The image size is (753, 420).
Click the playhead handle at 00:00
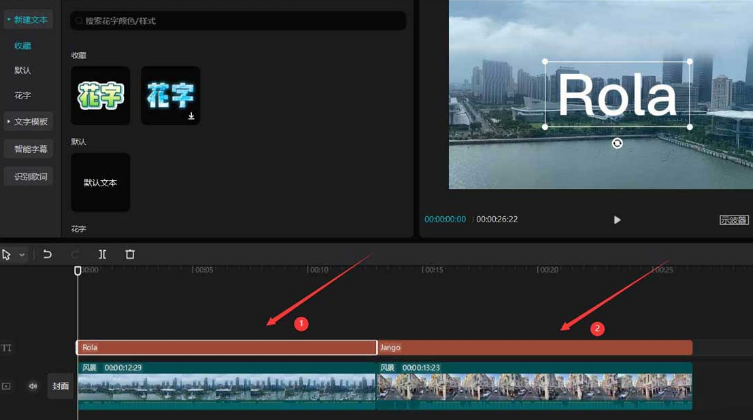78,271
